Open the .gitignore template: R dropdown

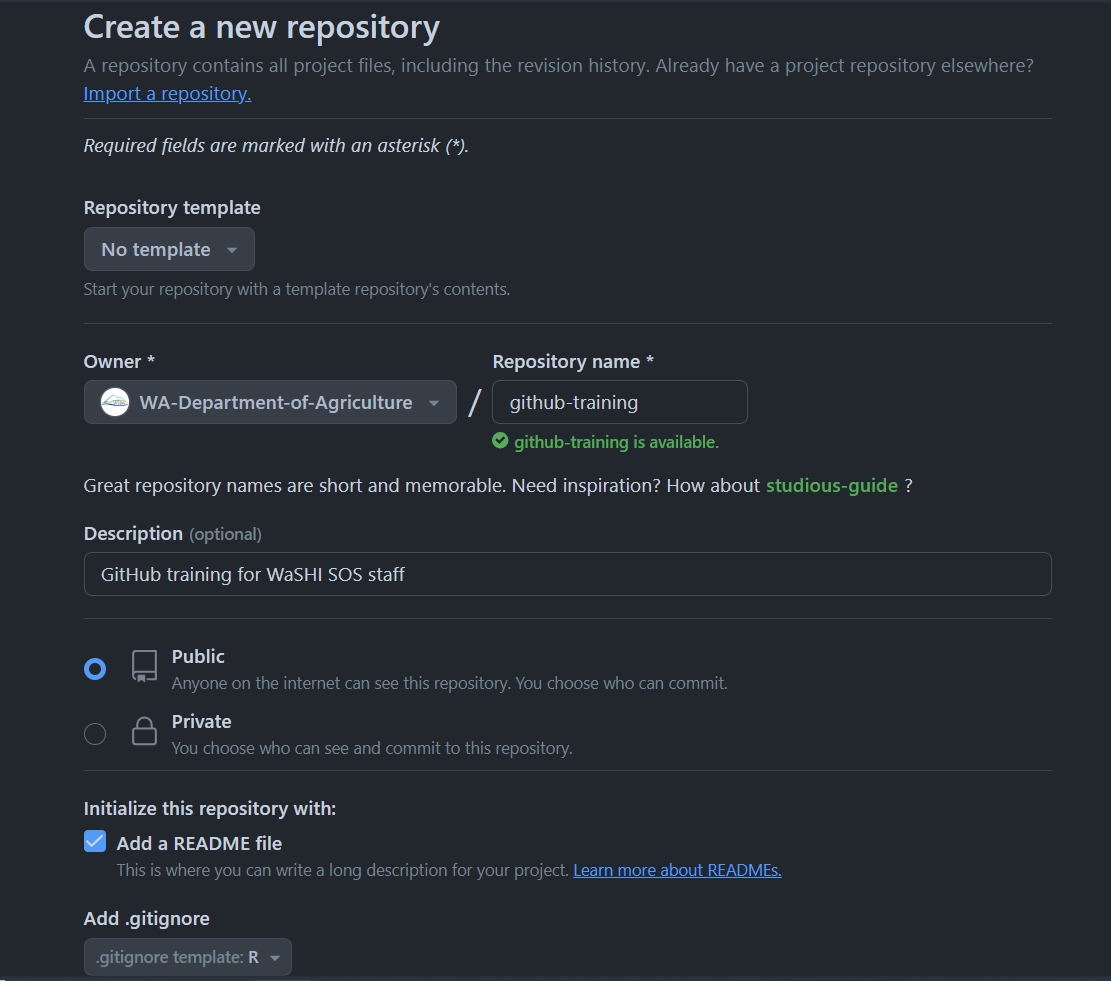tap(178, 958)
